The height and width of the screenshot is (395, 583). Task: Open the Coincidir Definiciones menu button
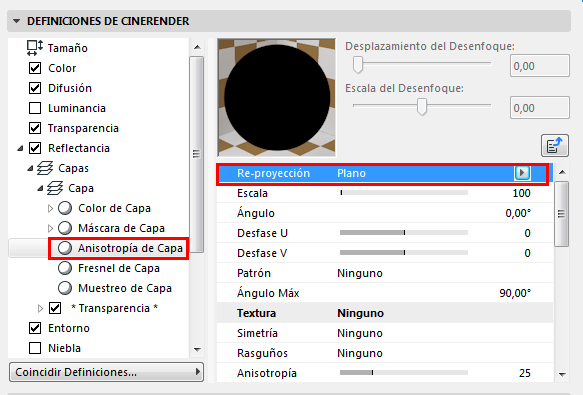coord(106,372)
